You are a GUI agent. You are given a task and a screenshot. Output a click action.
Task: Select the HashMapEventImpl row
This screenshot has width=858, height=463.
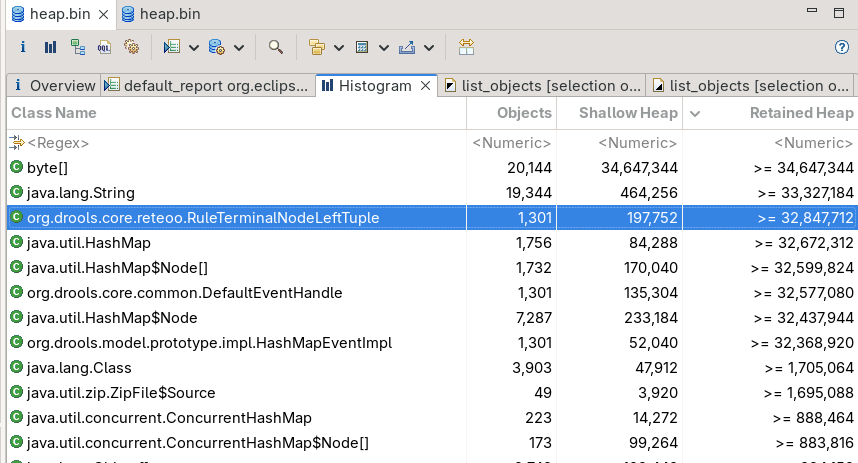click(432, 343)
